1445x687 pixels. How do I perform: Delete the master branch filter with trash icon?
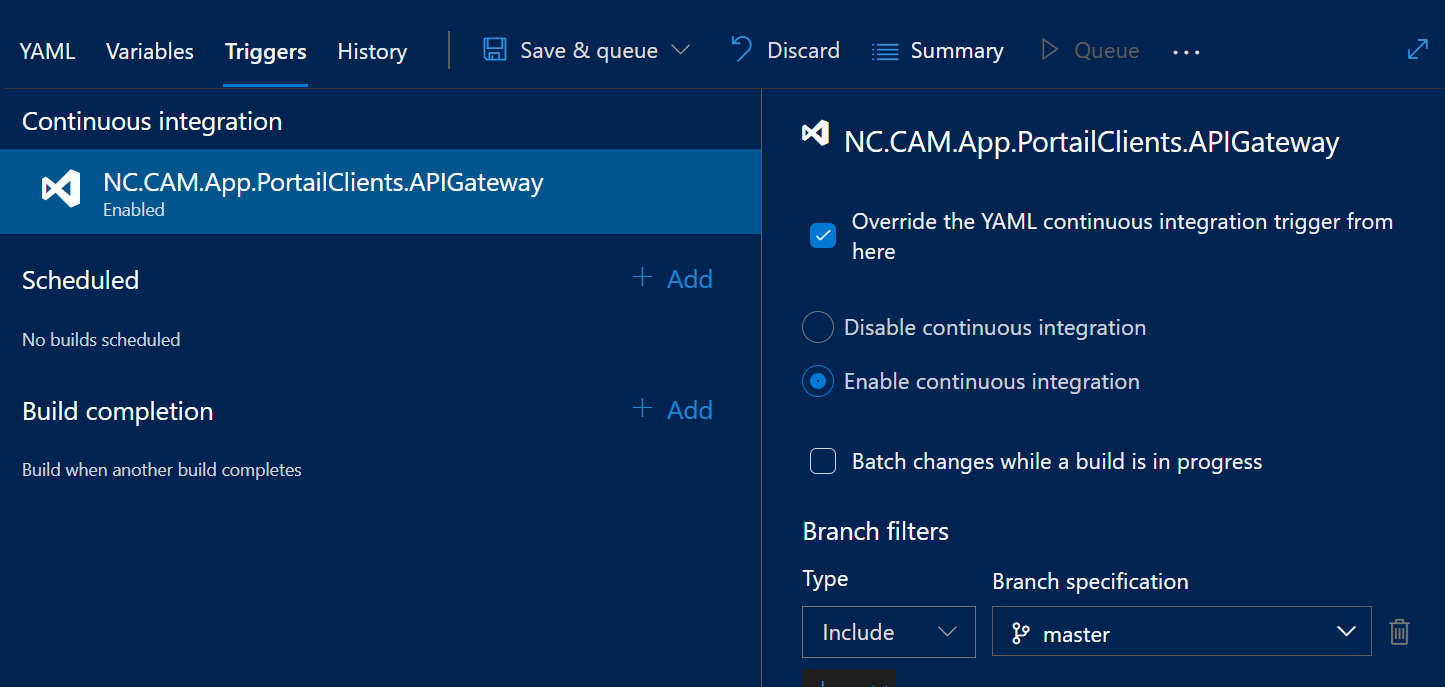[1399, 632]
